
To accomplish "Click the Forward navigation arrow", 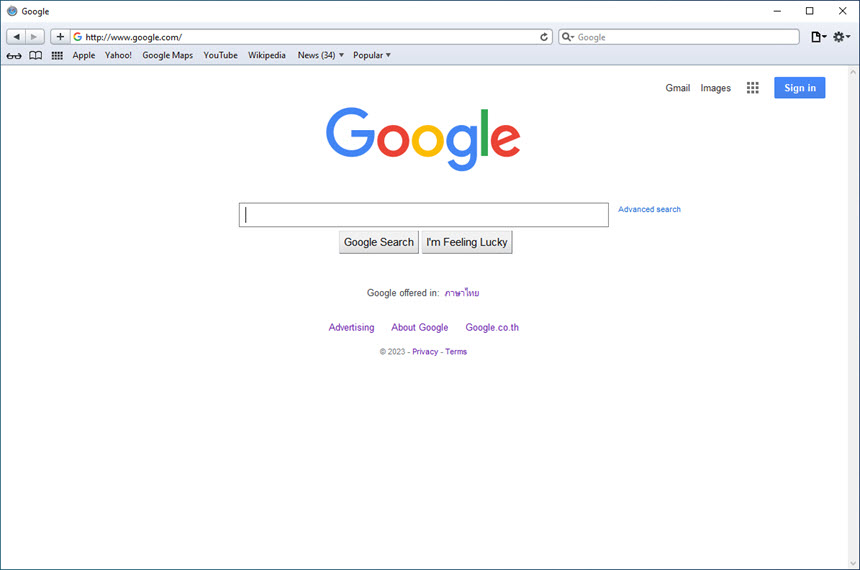I will click(35, 37).
